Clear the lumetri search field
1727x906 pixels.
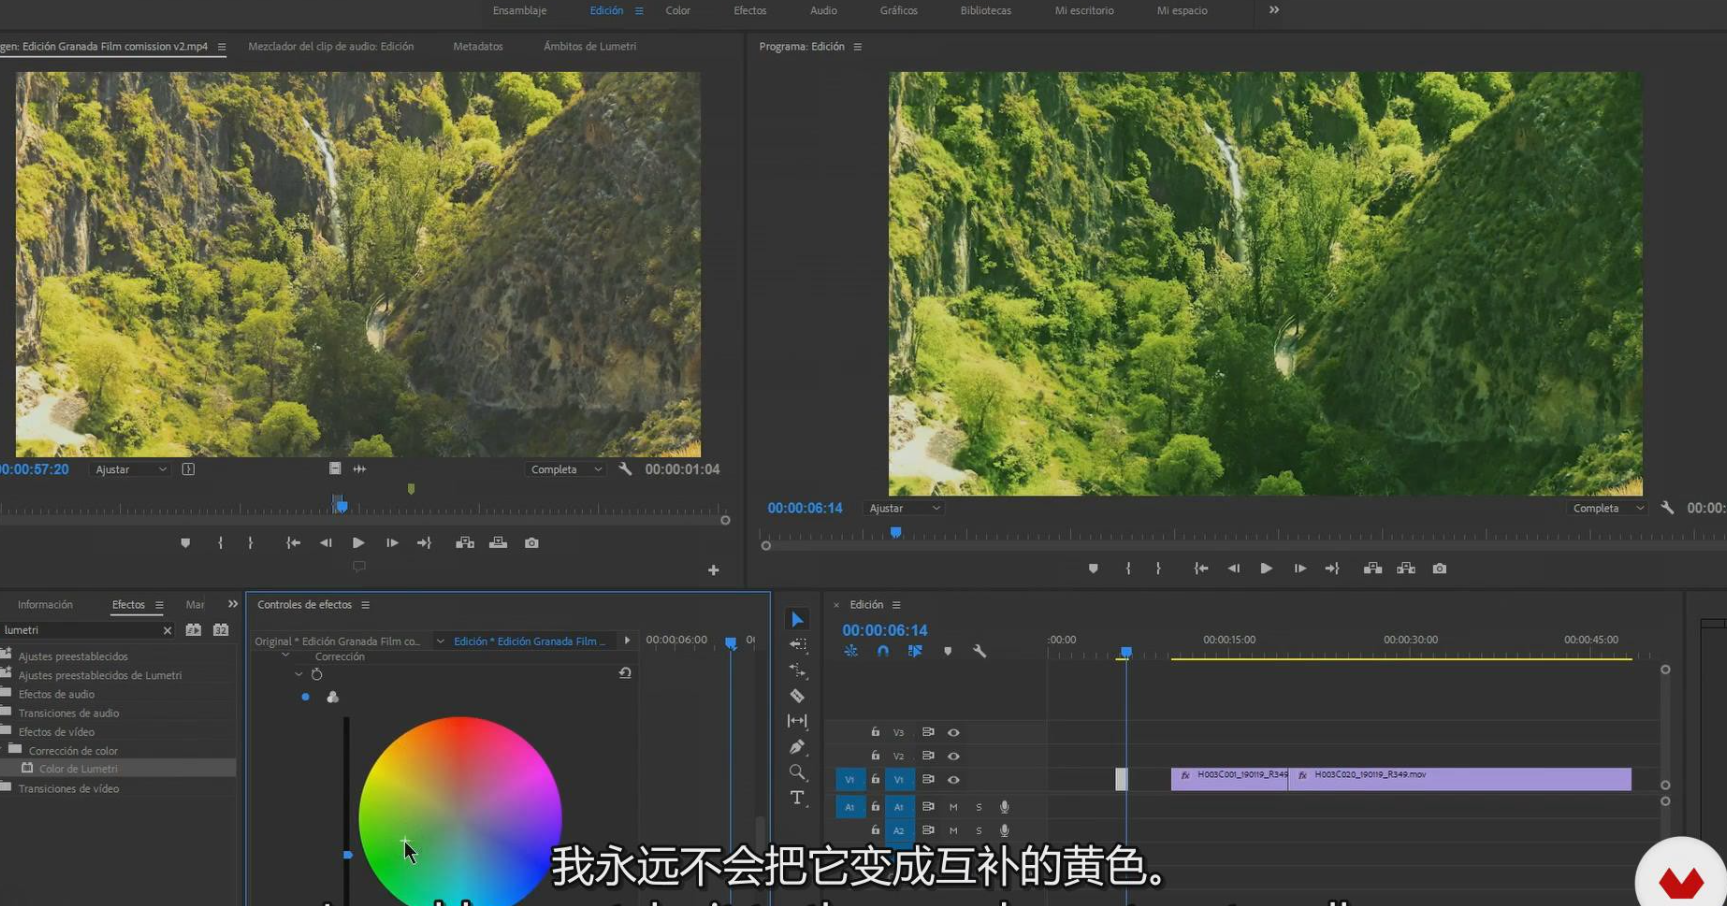click(x=167, y=631)
